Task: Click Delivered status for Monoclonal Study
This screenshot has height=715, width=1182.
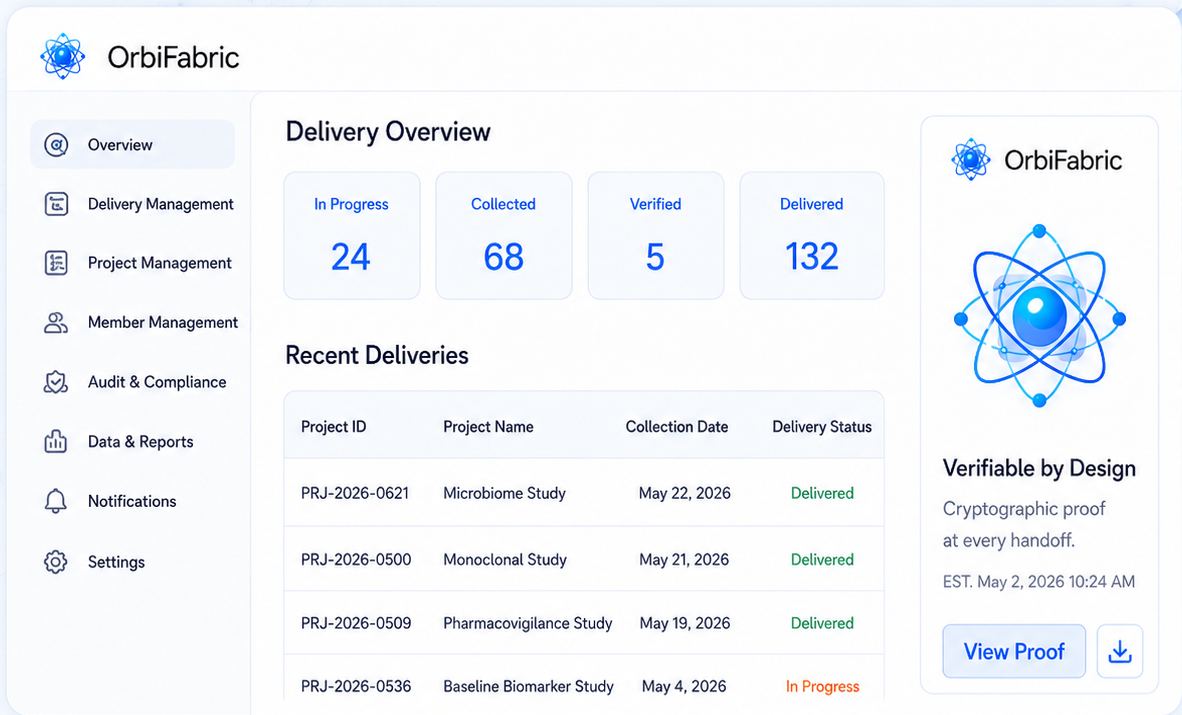Action: pos(822,560)
